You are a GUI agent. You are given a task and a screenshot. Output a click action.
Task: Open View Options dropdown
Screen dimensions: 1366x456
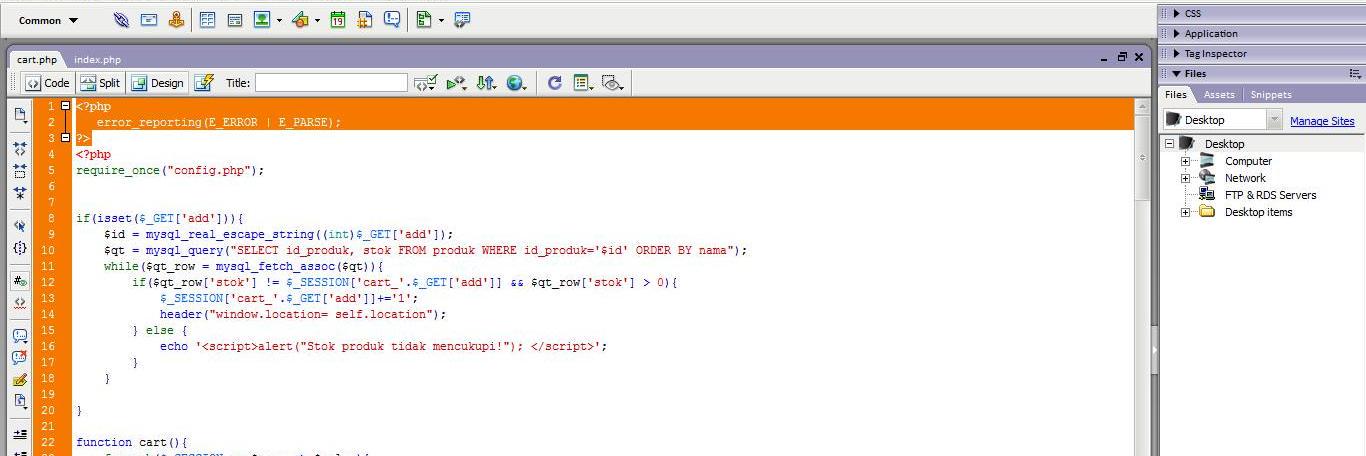[x=584, y=83]
